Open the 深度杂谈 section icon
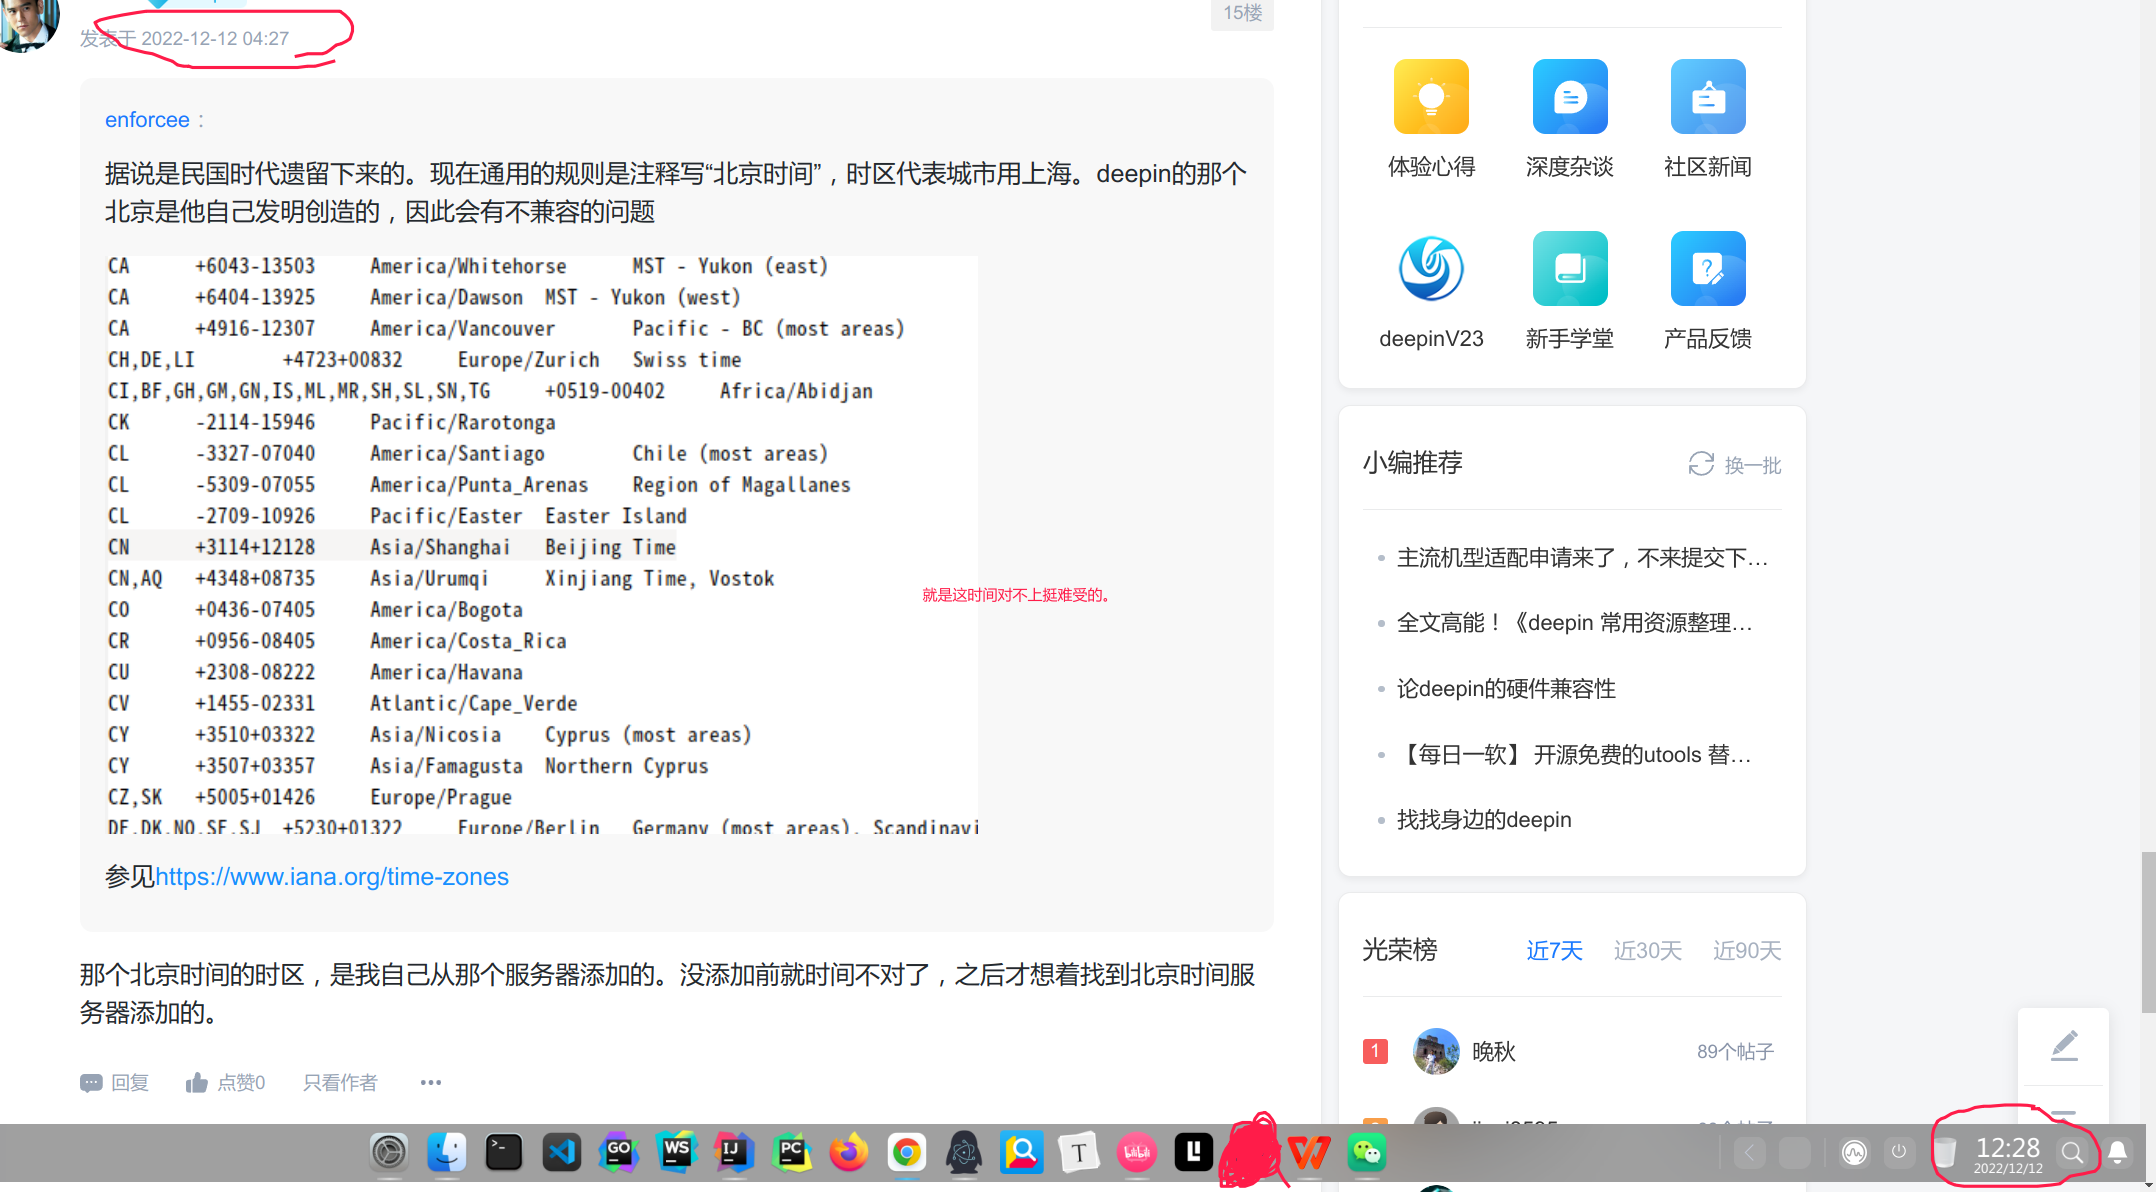 point(1569,97)
